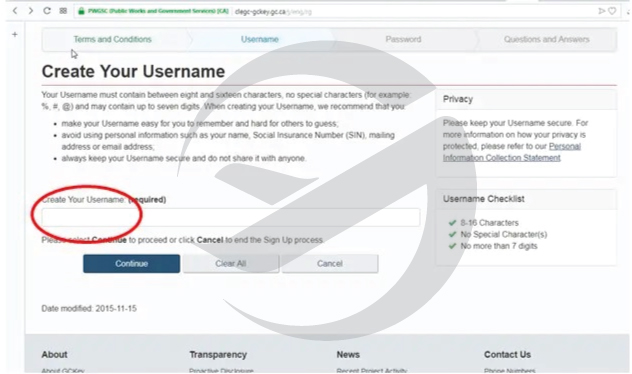Click the About footer heading
Viewport: 632px width, 374px height.
point(54,355)
